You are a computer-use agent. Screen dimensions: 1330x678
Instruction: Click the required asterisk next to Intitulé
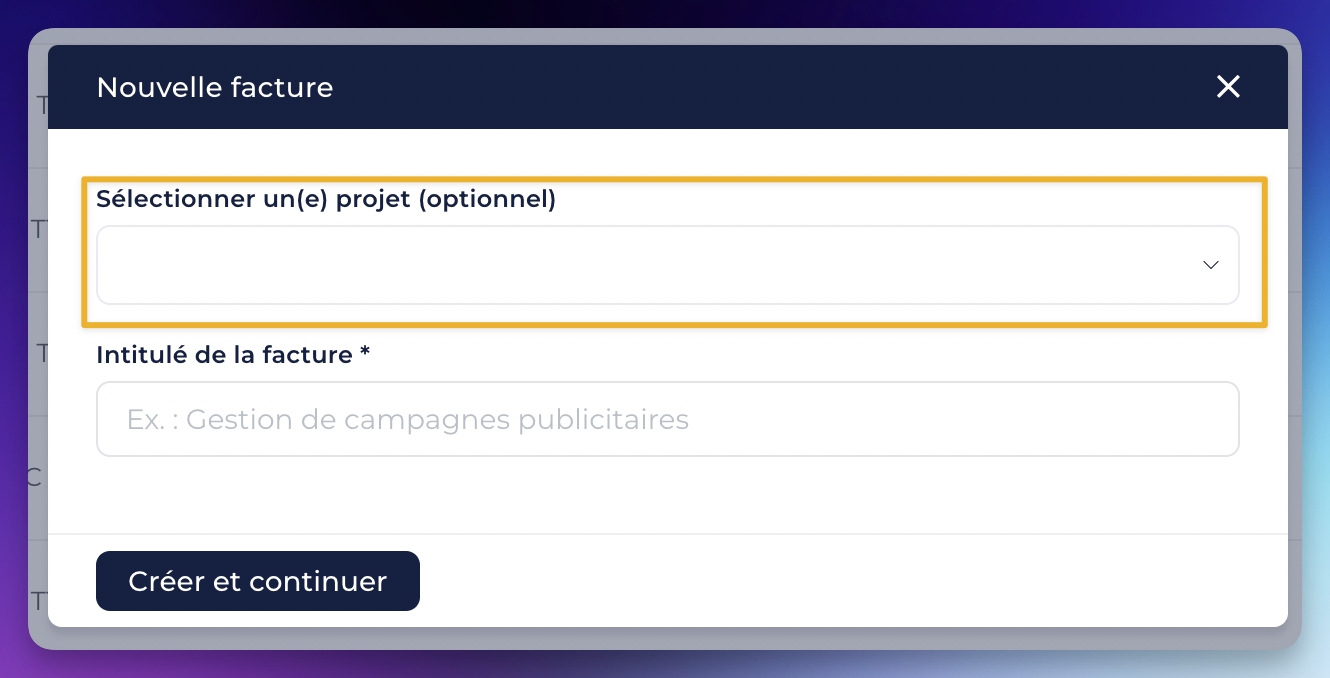[365, 353]
